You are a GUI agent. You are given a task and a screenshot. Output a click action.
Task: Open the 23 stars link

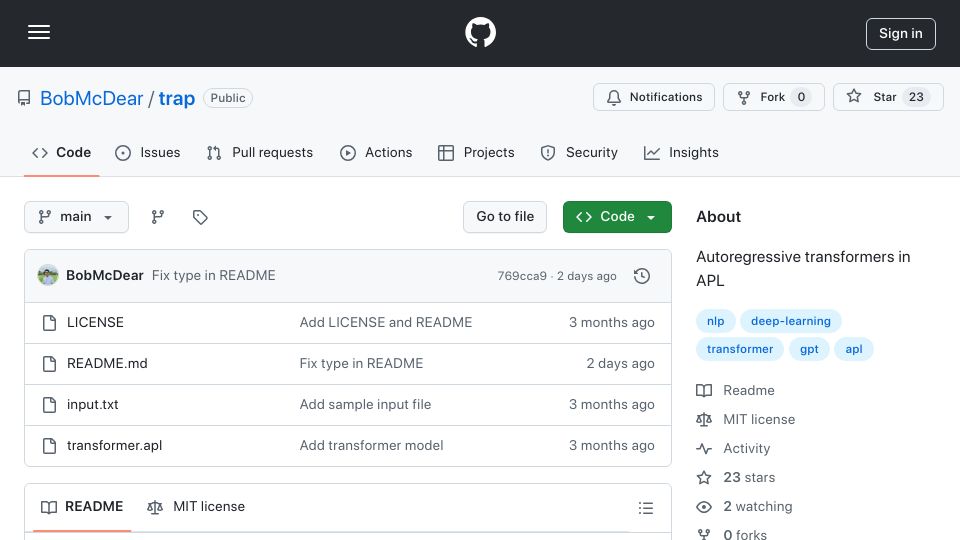click(x=736, y=478)
